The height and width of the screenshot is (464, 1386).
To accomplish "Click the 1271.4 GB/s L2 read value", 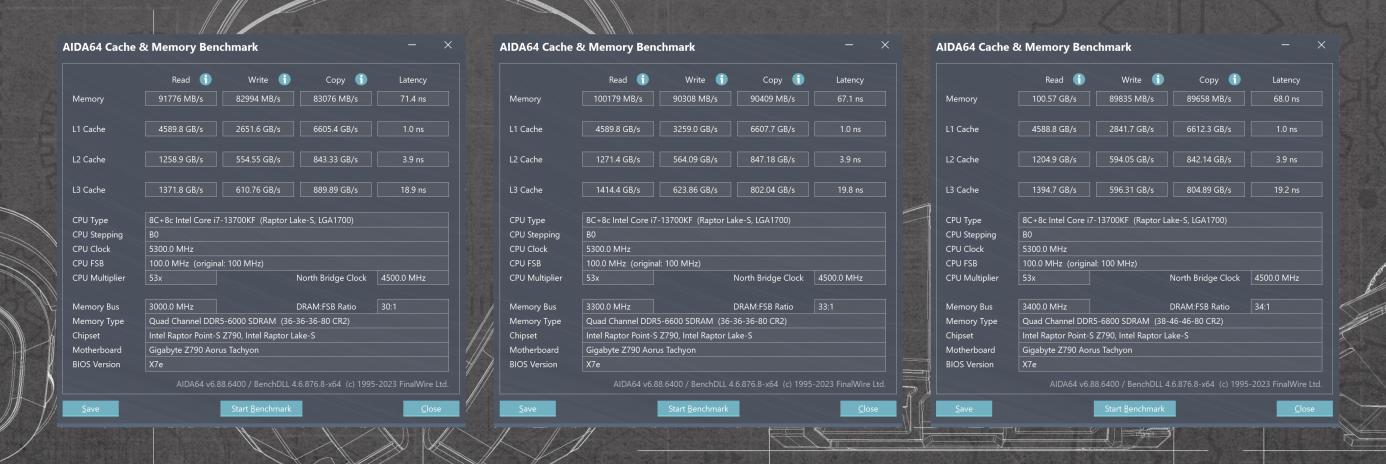I will (x=618, y=159).
